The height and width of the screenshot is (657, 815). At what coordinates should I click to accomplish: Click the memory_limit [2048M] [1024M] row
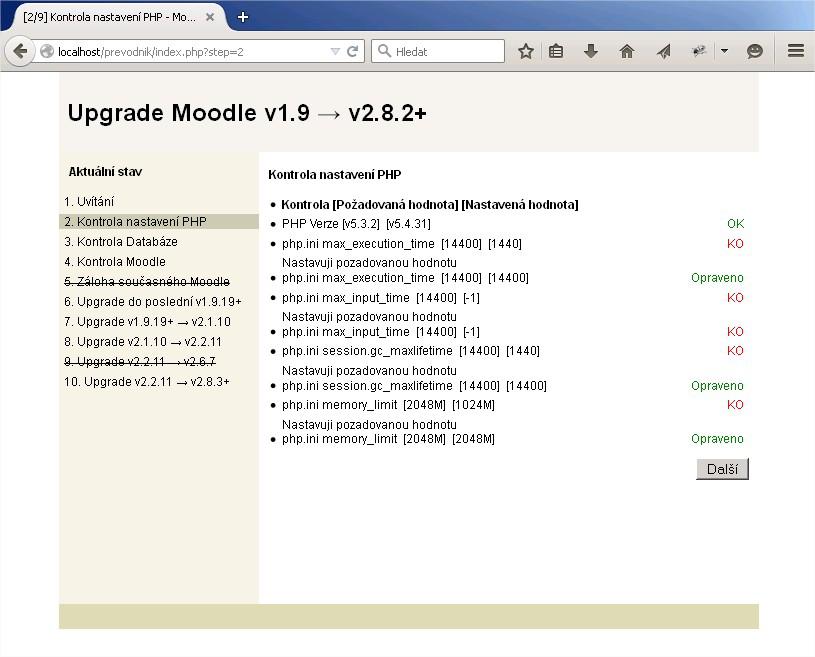tap(388, 405)
